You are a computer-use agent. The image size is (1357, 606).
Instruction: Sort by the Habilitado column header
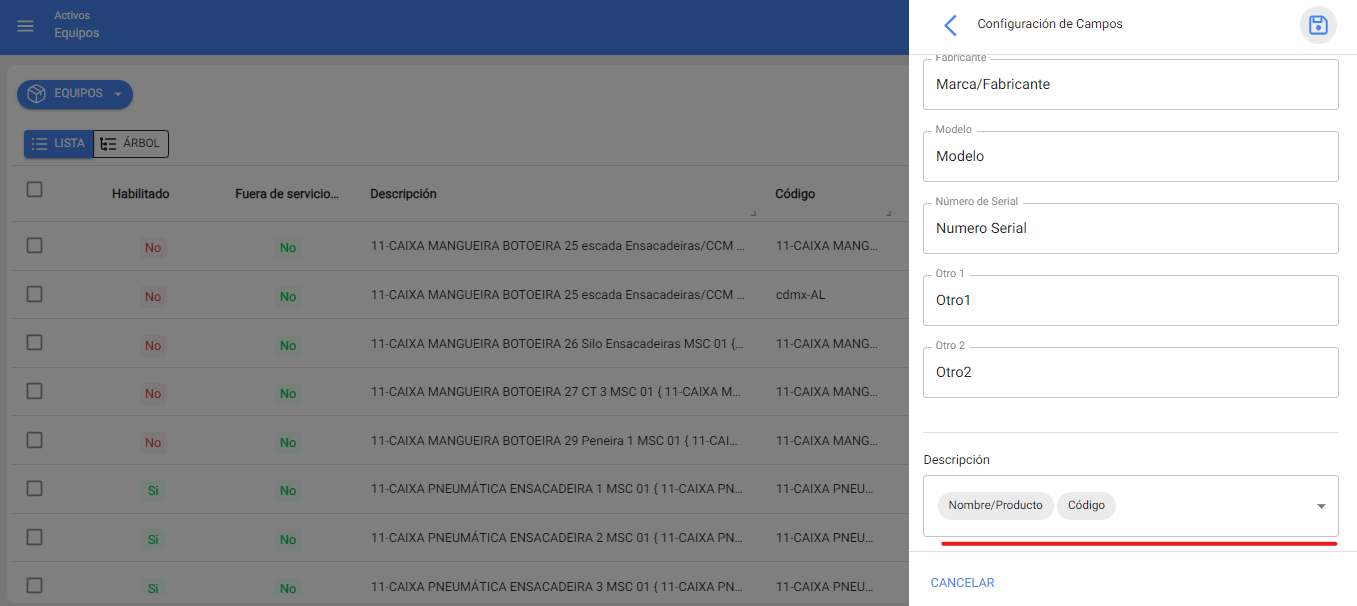(x=140, y=194)
